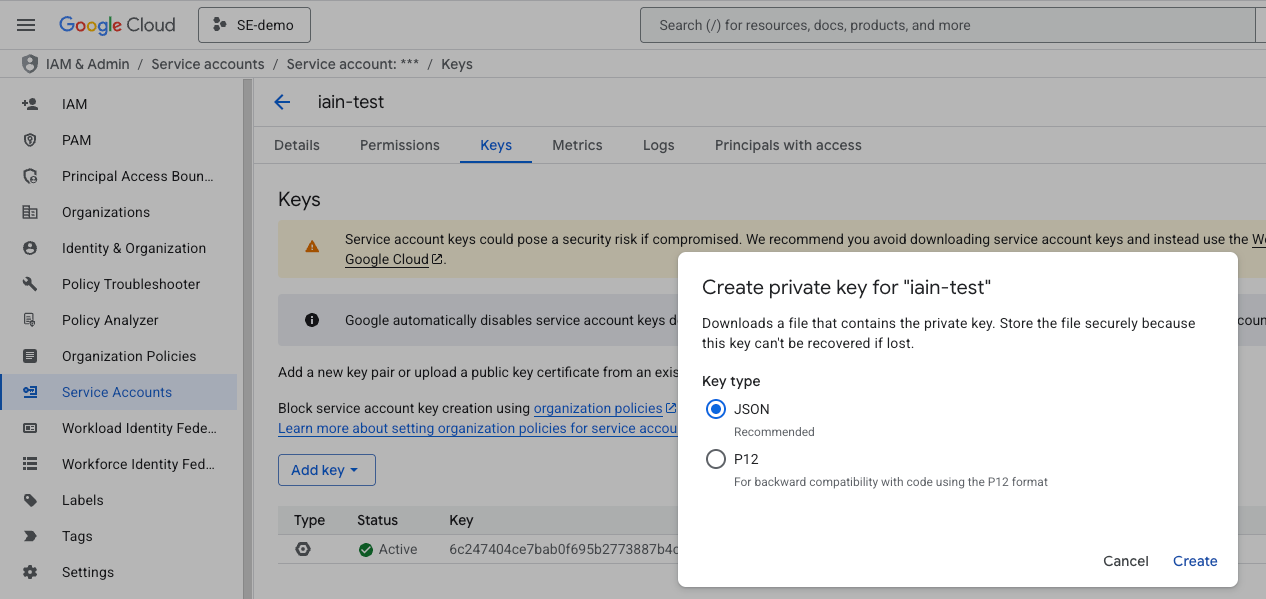
Task: Open the organization policies link
Action: tap(598, 408)
